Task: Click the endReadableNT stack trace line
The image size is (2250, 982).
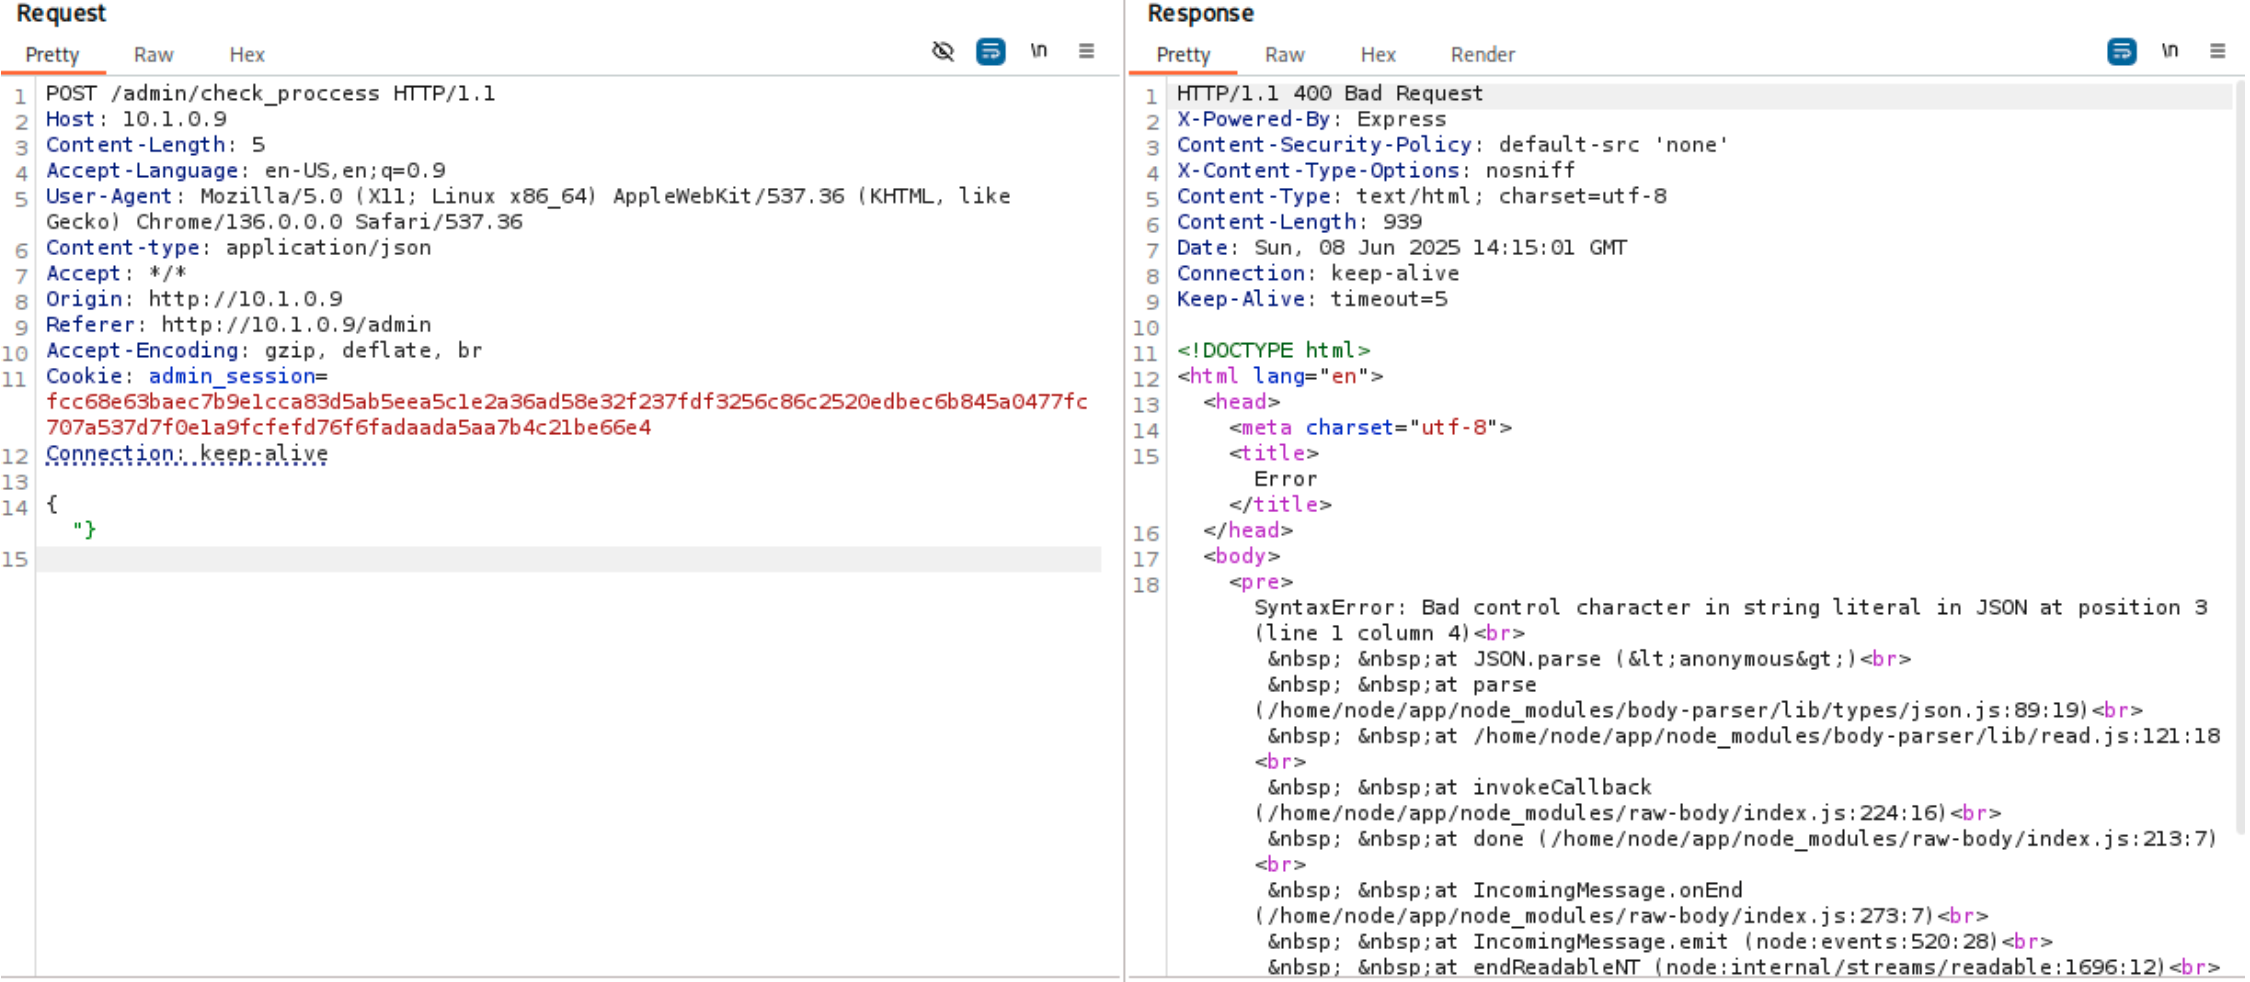Action: [x=1743, y=967]
